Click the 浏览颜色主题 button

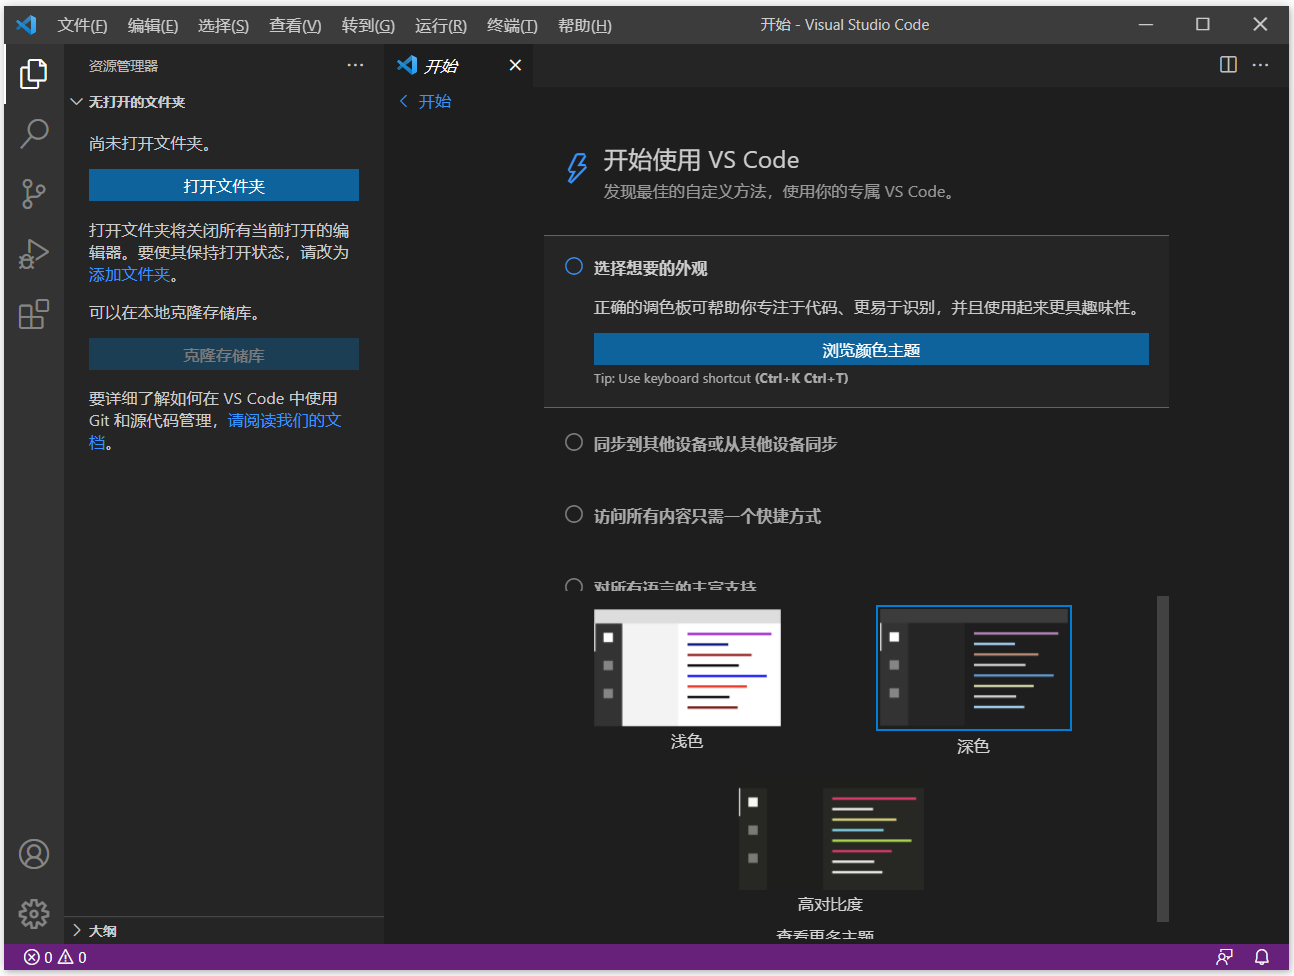(871, 349)
